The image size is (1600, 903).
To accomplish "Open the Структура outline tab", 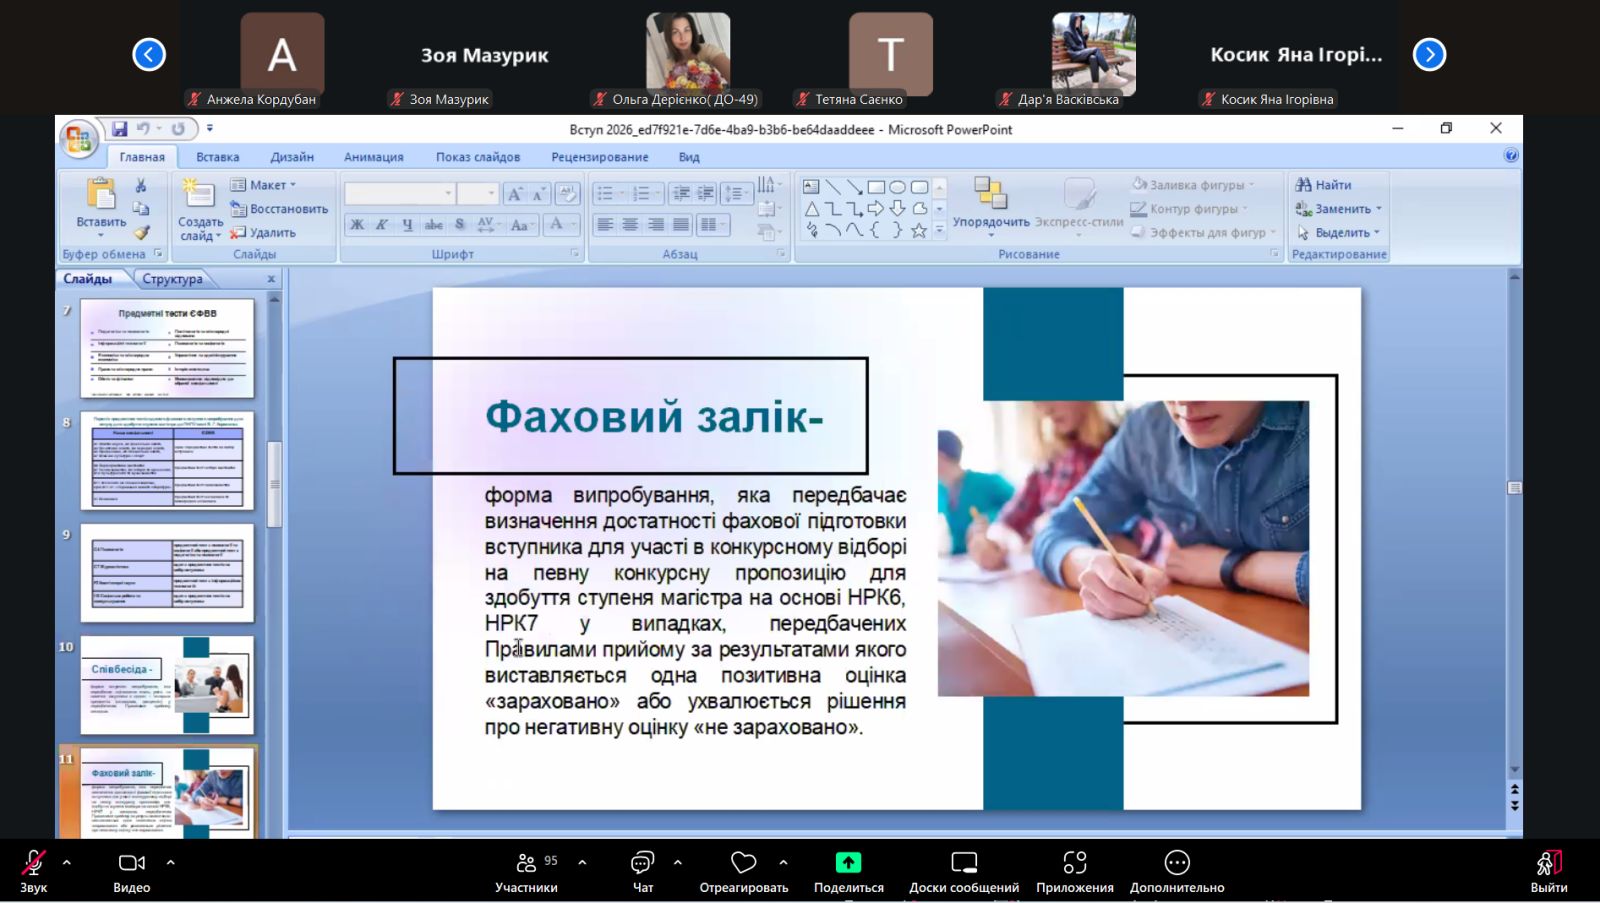I will [x=172, y=279].
